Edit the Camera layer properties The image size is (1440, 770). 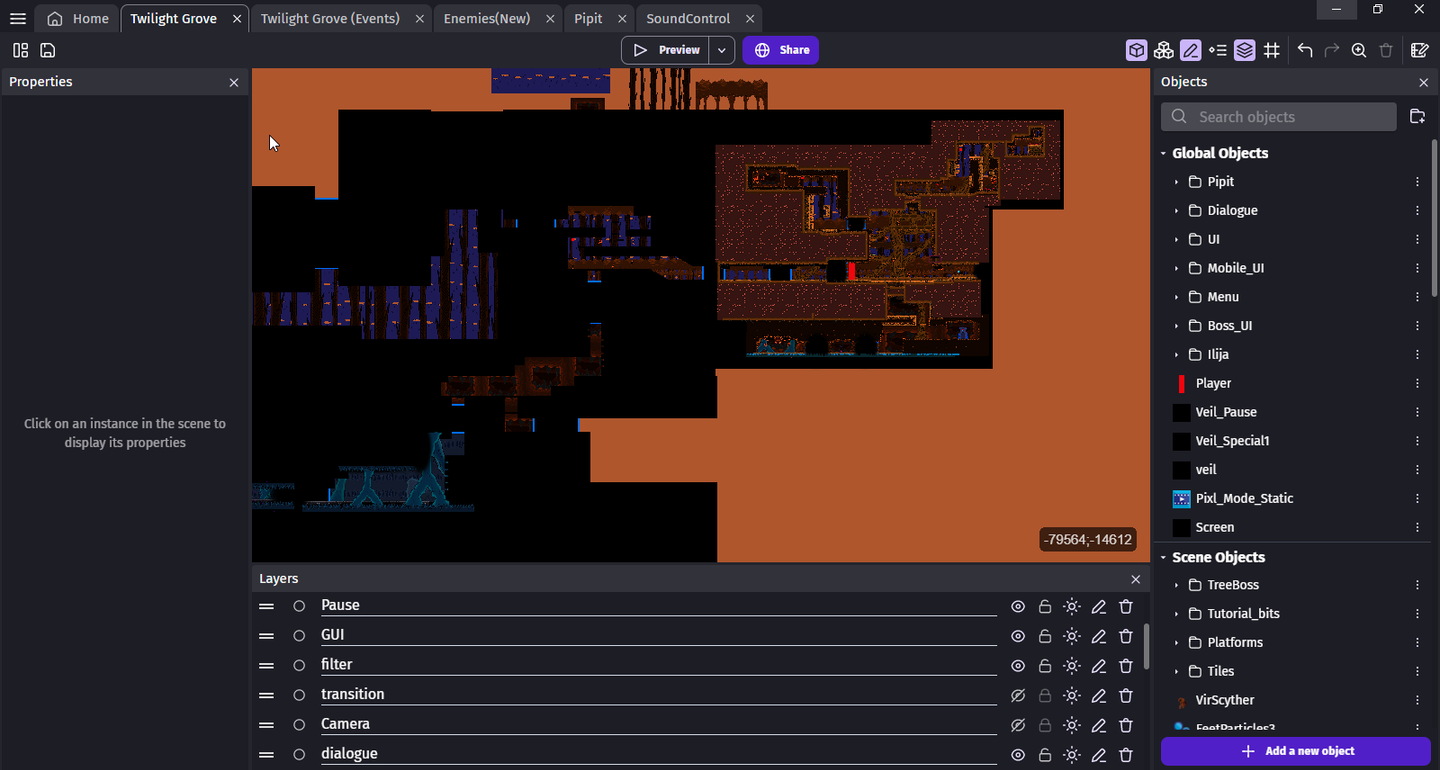pyautogui.click(x=1099, y=725)
